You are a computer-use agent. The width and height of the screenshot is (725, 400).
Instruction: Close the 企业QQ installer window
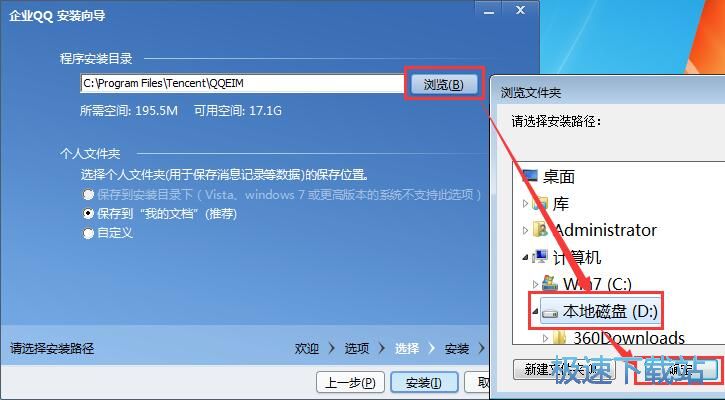coord(520,10)
